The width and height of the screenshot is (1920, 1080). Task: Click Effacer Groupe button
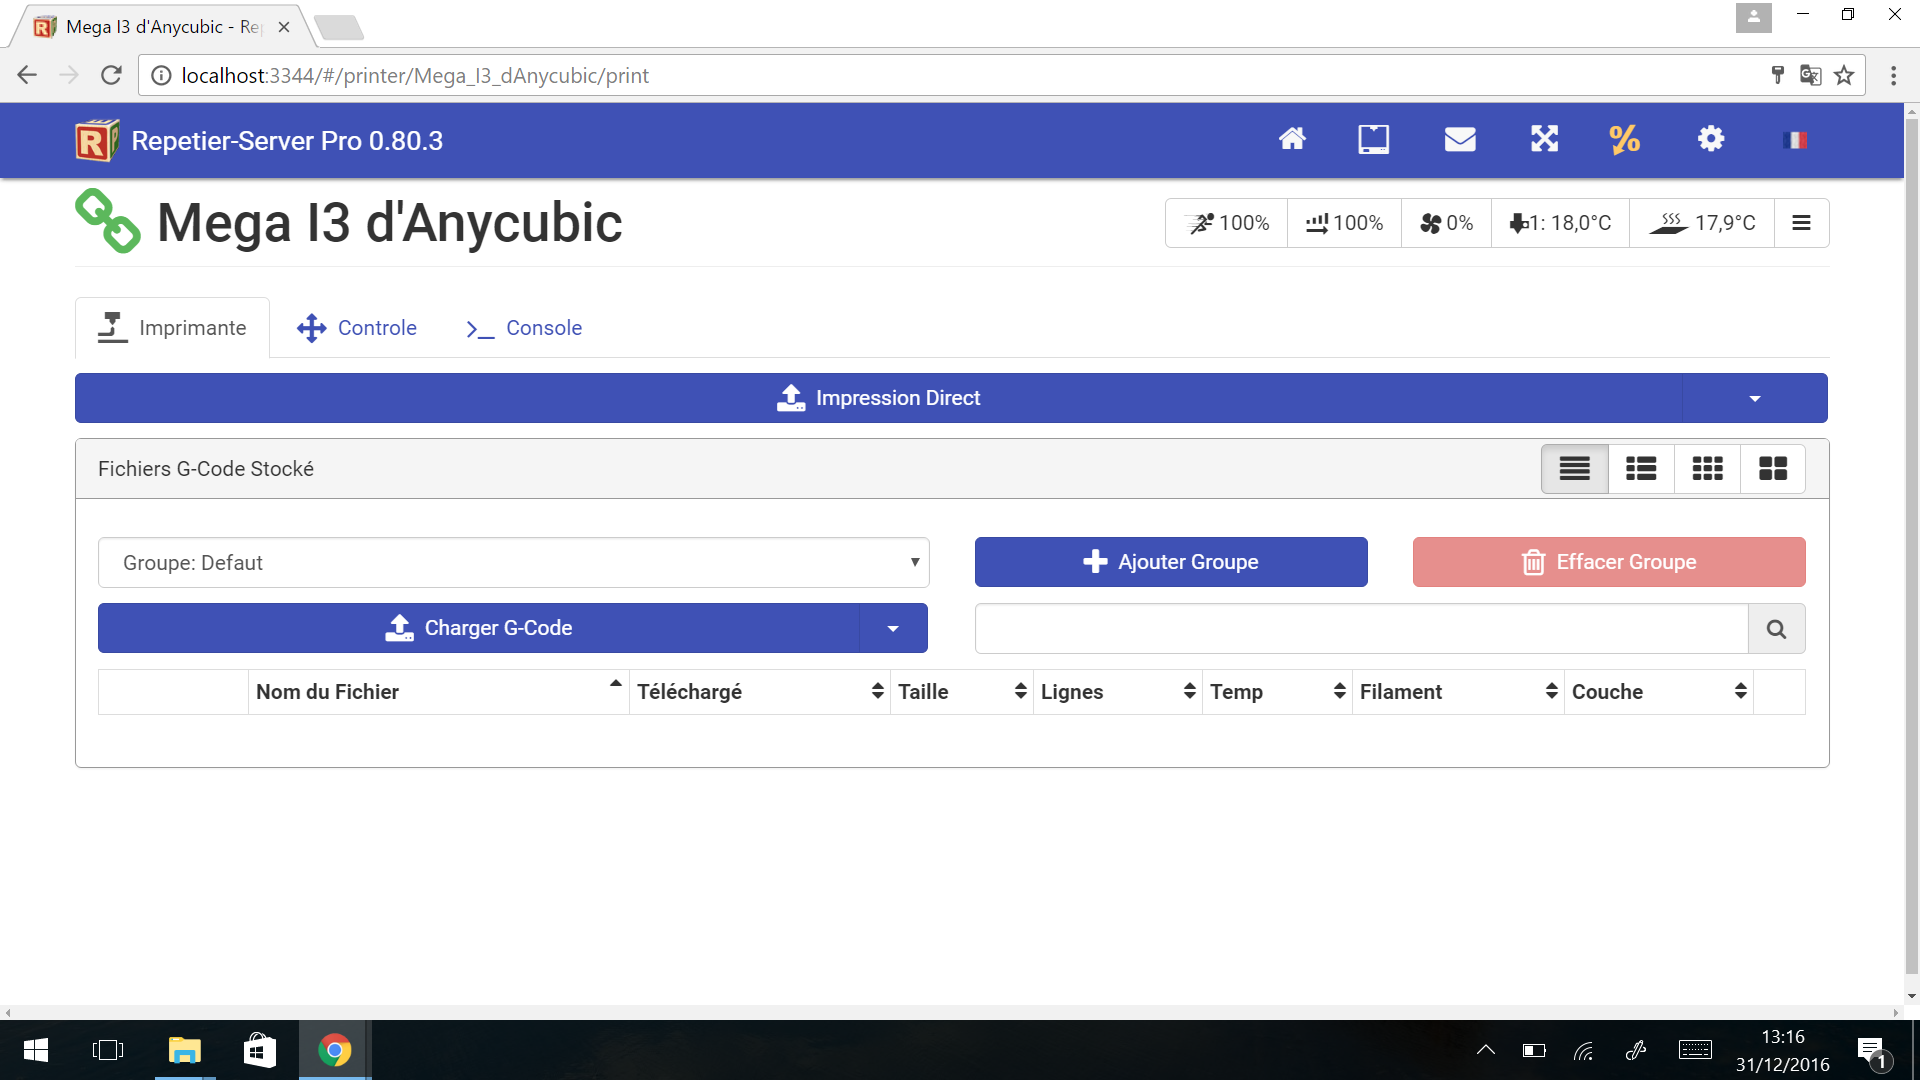[1609, 562]
